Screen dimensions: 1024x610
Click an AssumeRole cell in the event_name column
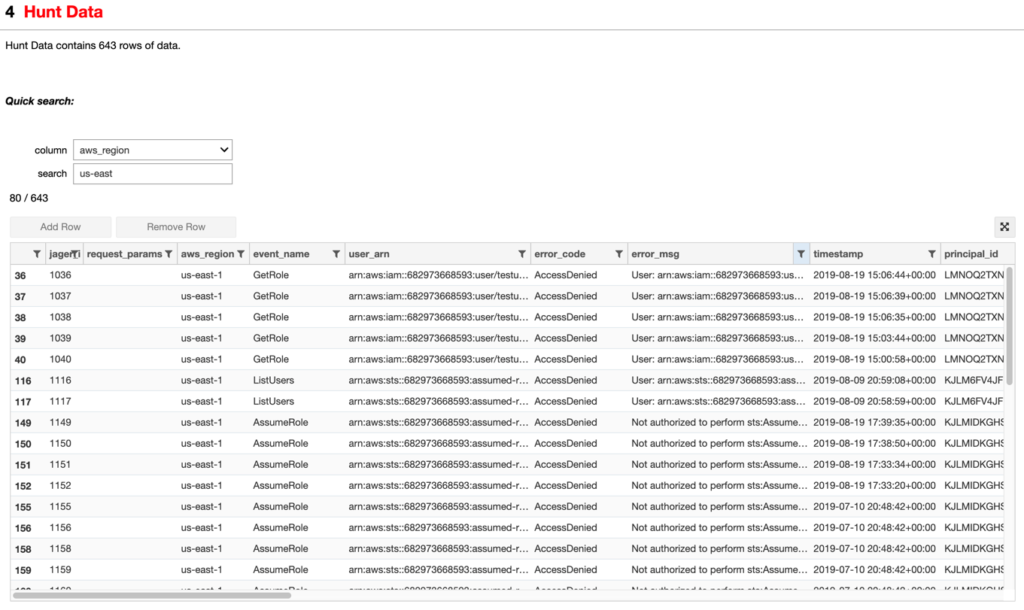281,422
